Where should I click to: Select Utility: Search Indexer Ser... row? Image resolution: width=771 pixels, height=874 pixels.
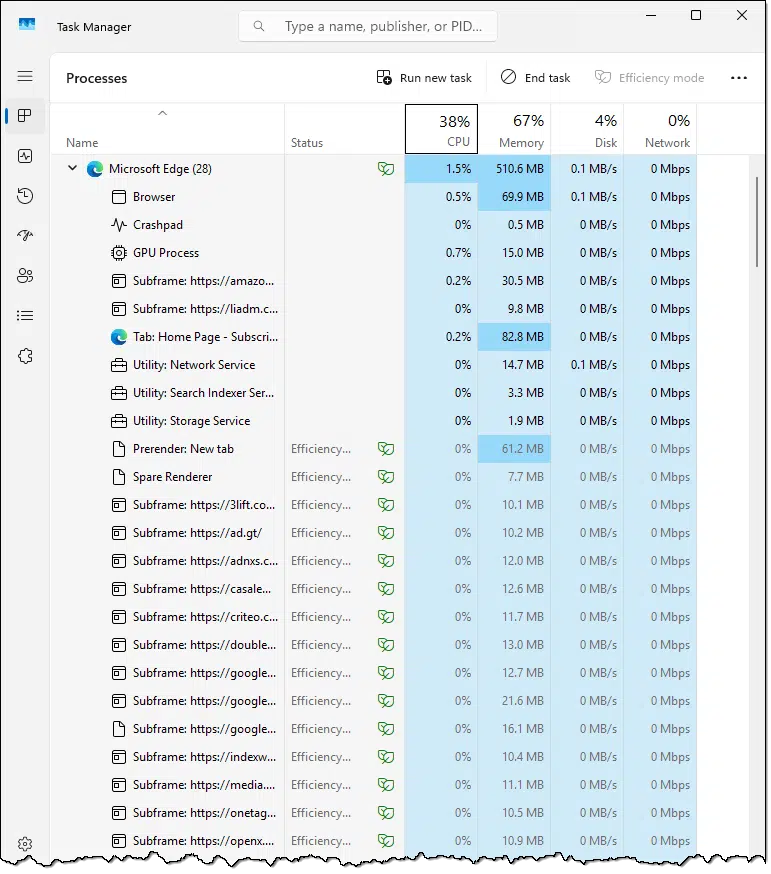374,393
